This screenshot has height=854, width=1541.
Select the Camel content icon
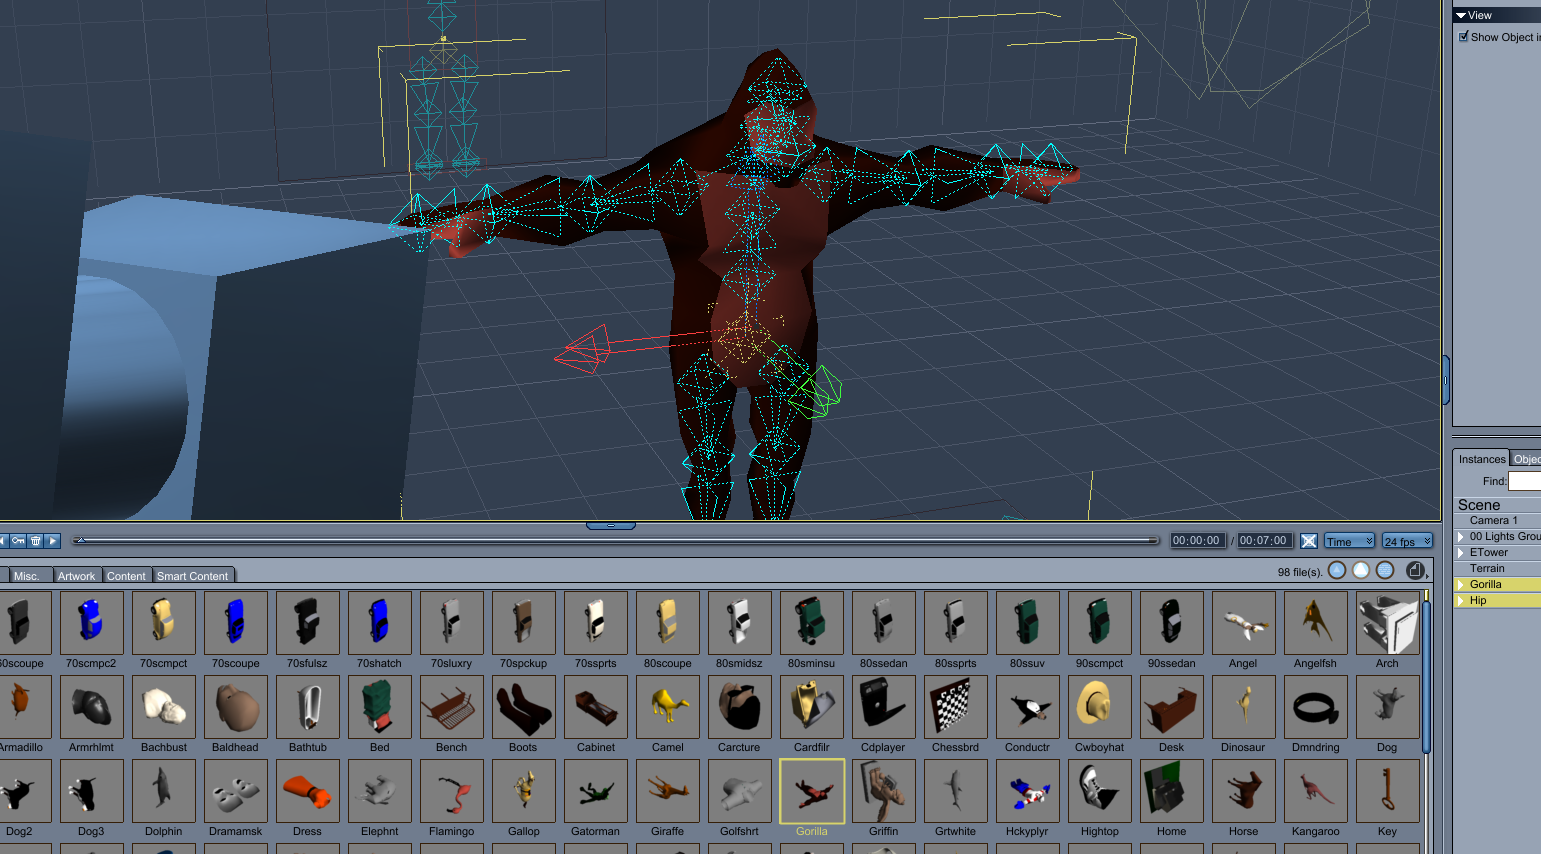(667, 707)
